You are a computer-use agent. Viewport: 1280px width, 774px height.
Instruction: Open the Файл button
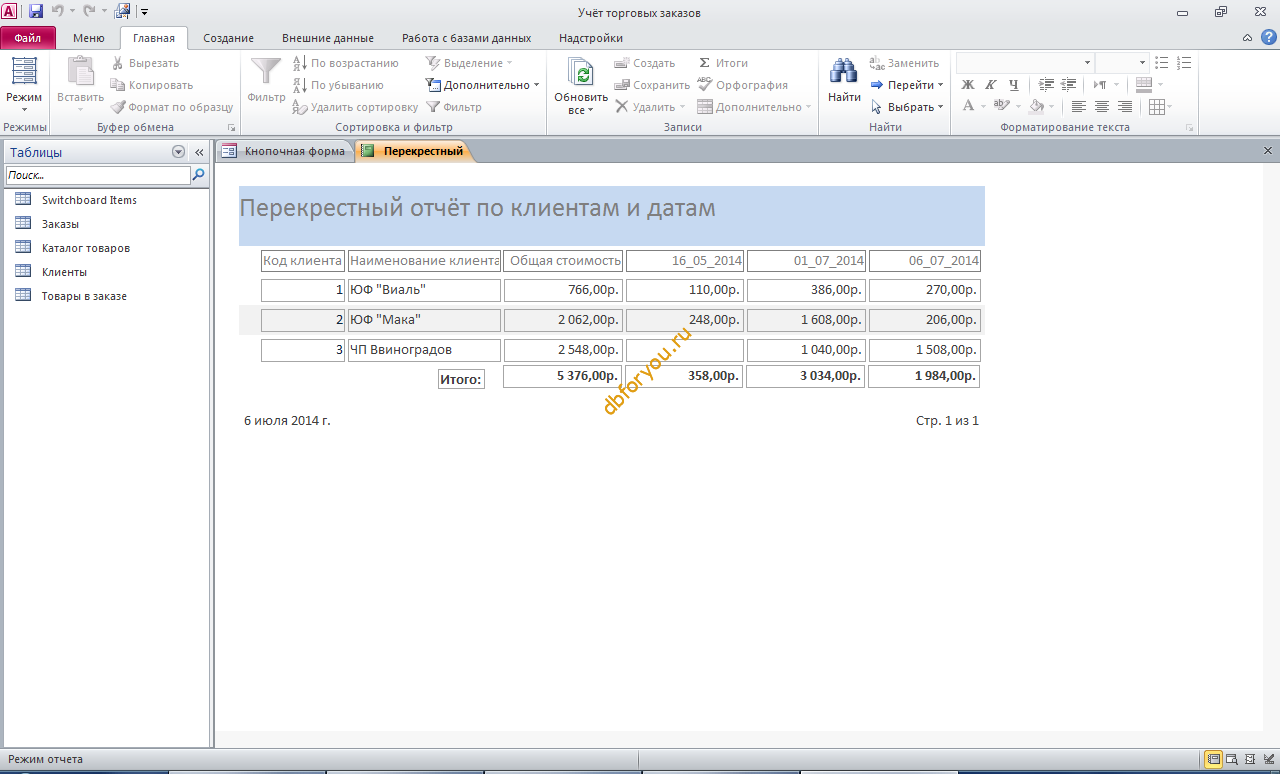(28, 38)
